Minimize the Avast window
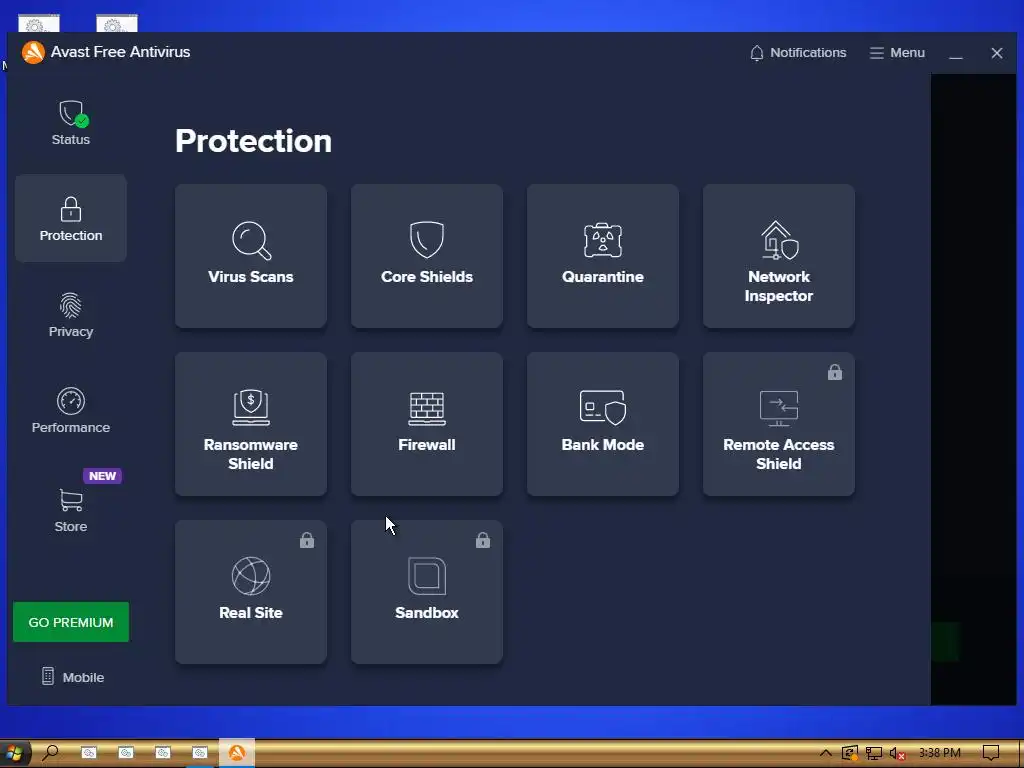1024x768 pixels. pos(955,54)
